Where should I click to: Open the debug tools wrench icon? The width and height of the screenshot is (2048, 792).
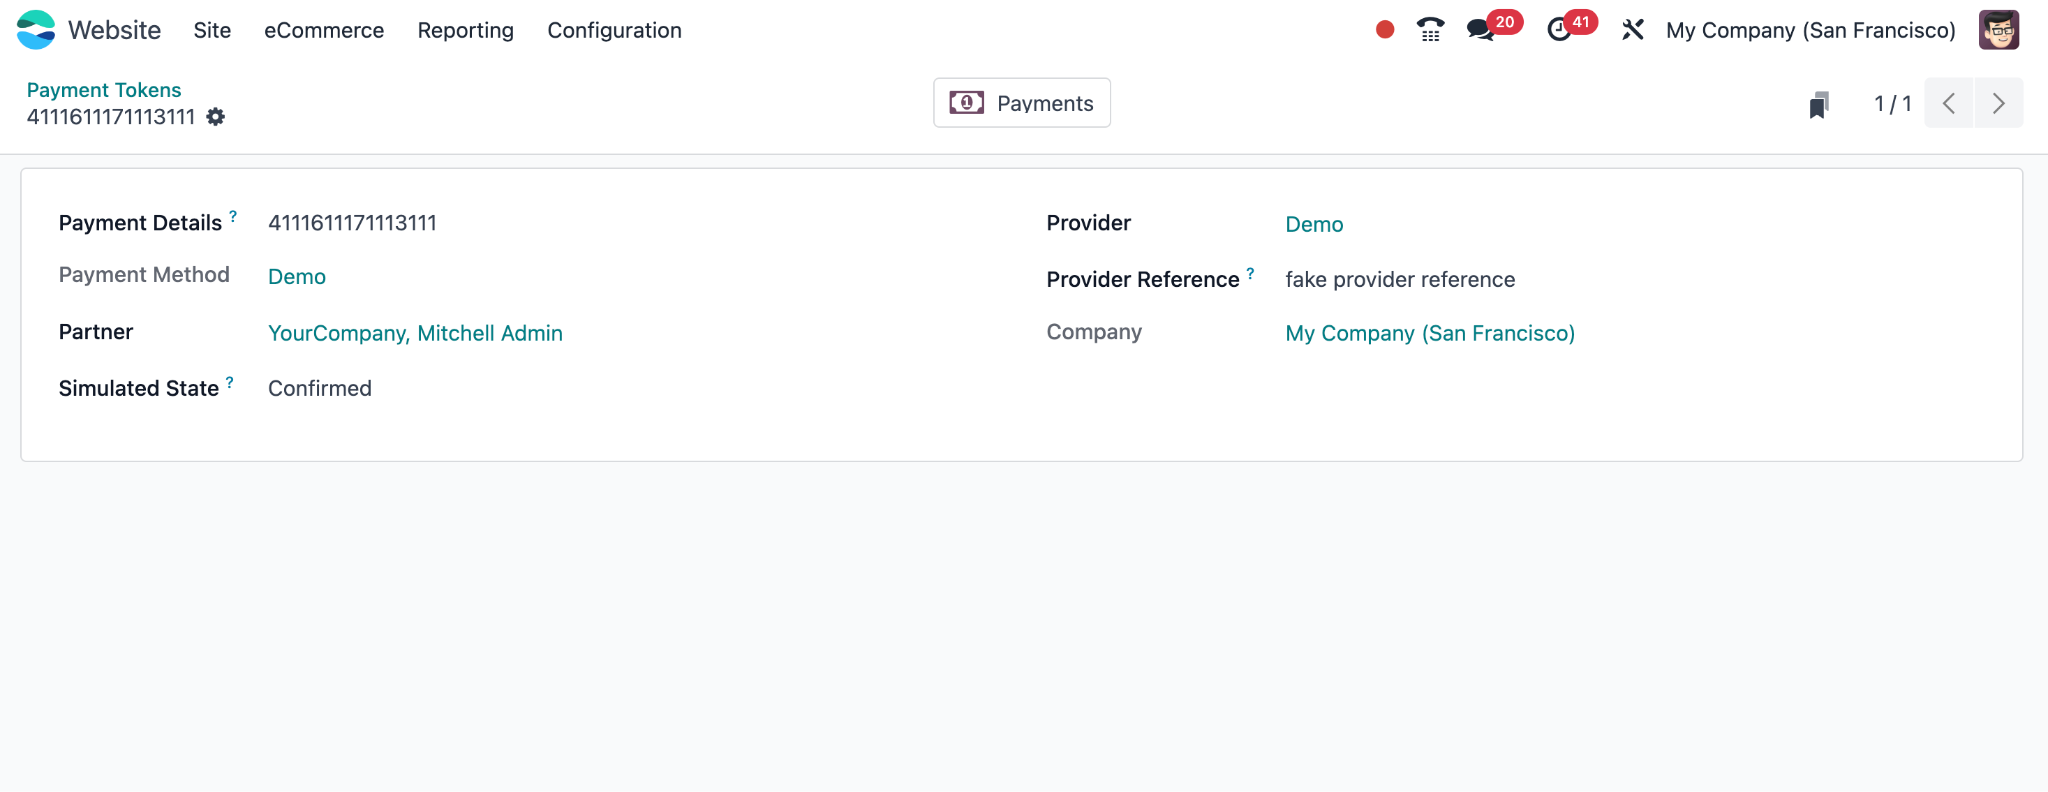pyautogui.click(x=1633, y=30)
